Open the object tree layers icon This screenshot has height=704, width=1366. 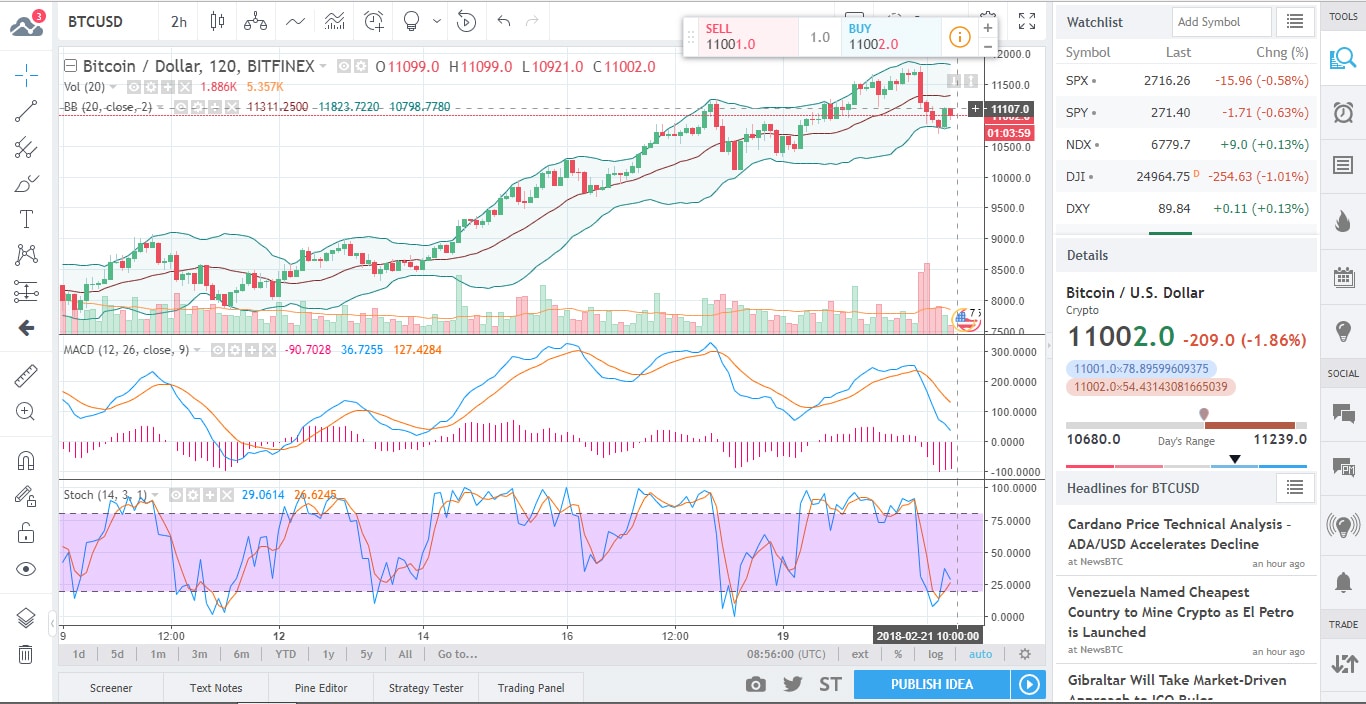pos(26,619)
